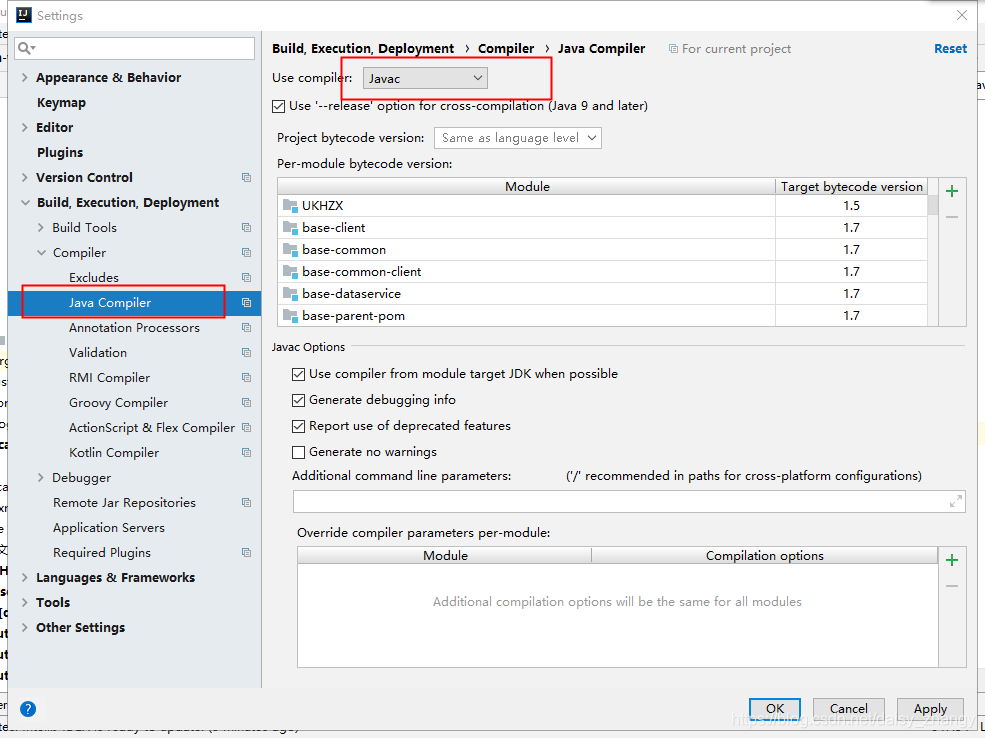Screen dimensions: 985x738
Task: Click the project-level icon beside Version Control
Action: (246, 178)
